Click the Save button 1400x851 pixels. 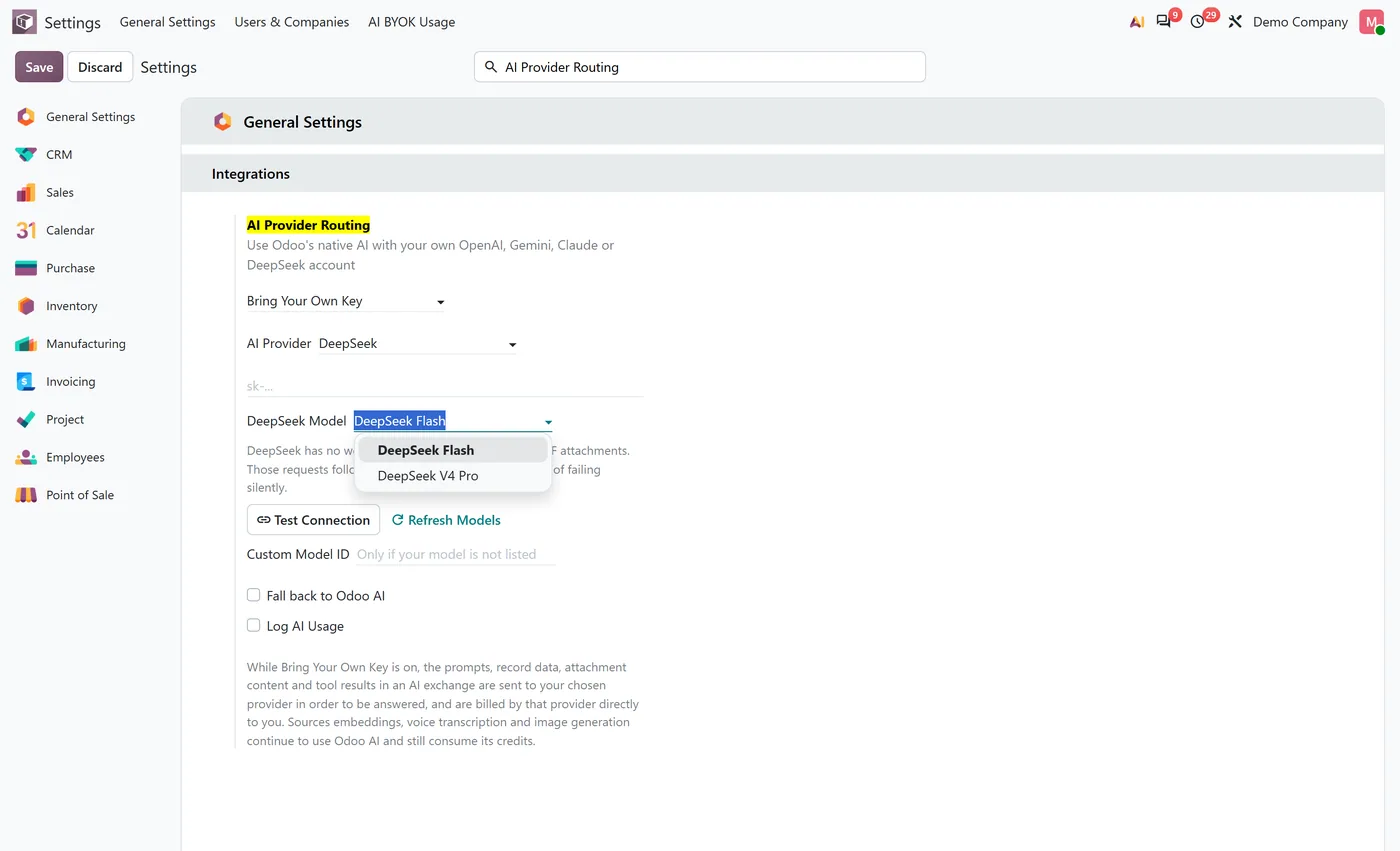pyautogui.click(x=39, y=67)
